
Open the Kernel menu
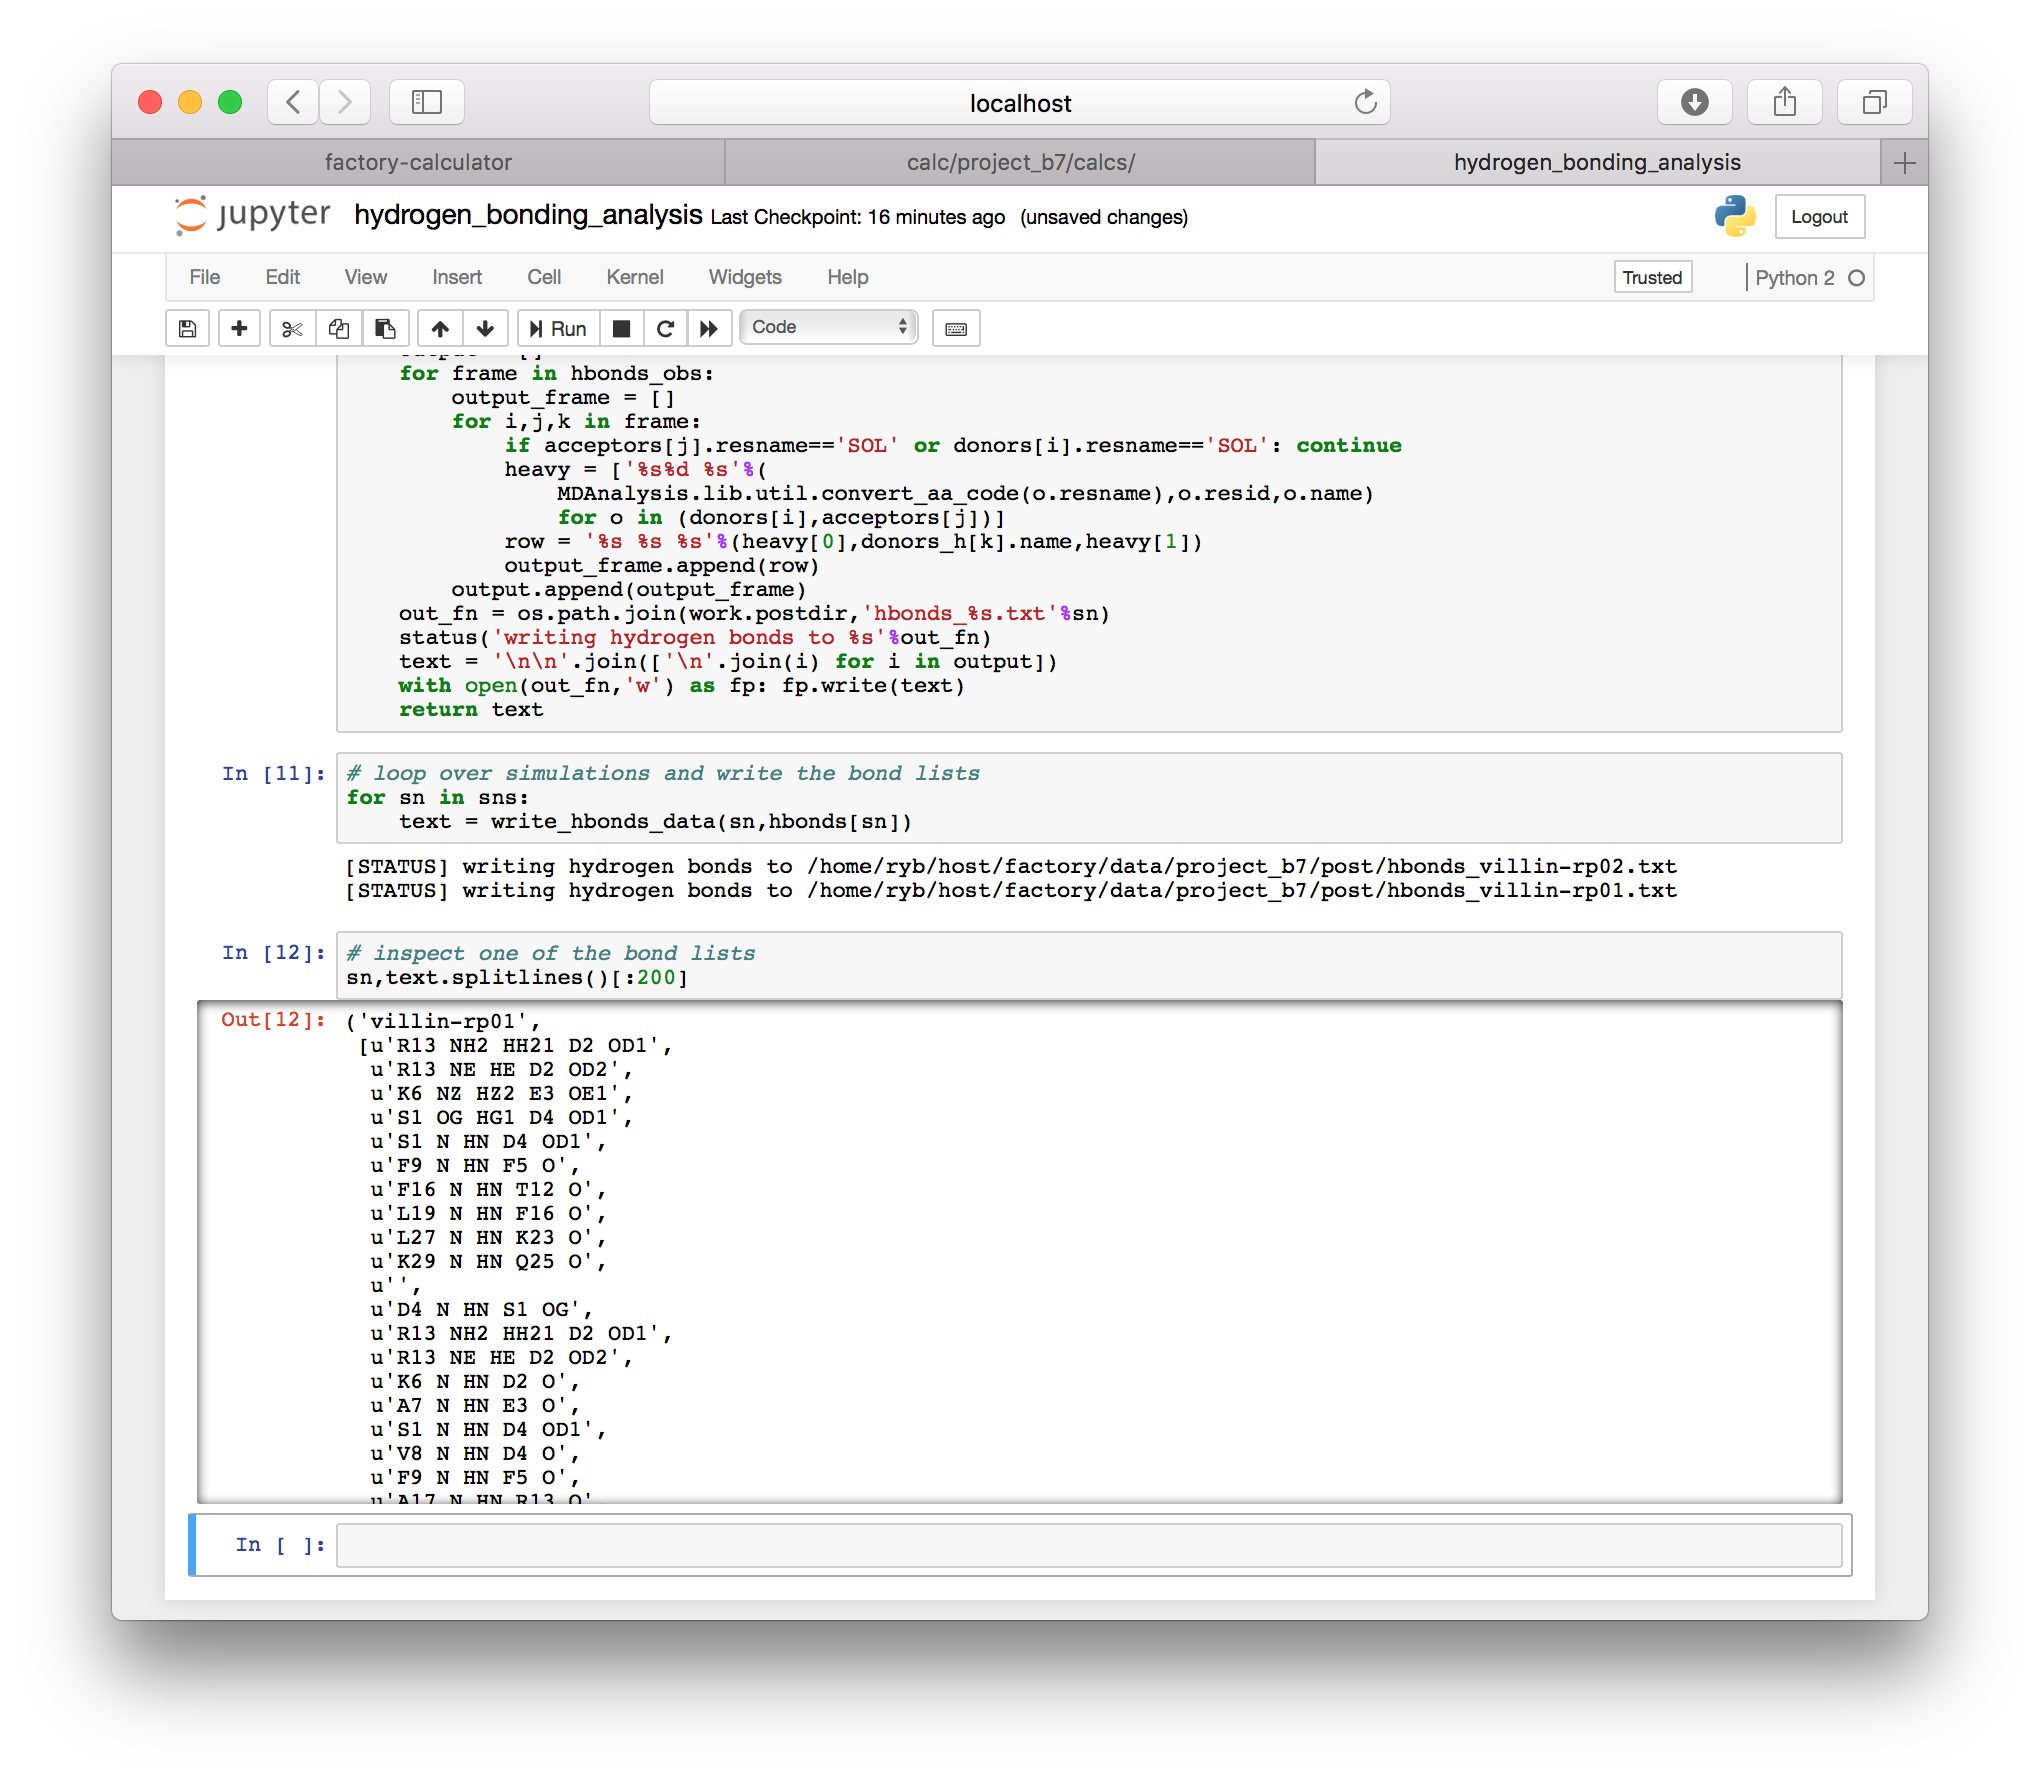635,277
